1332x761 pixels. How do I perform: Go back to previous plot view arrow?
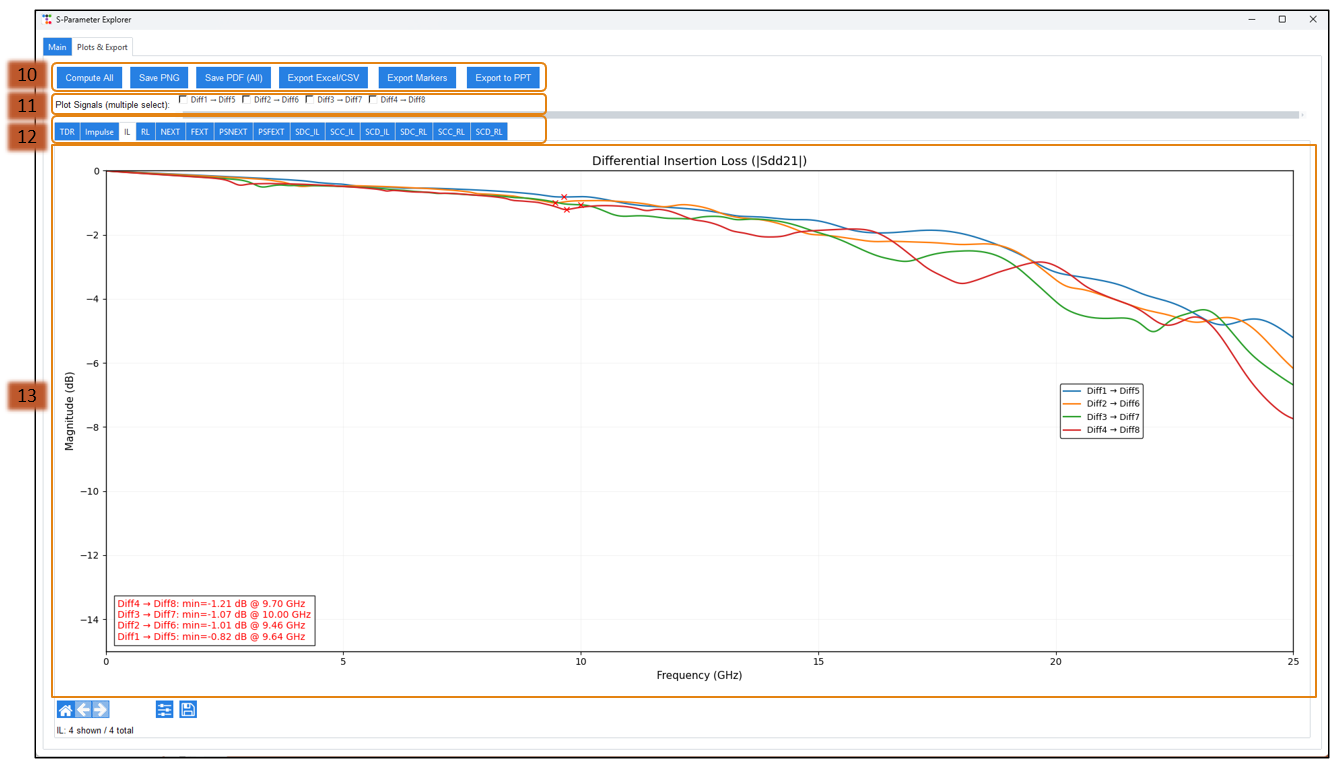83,710
